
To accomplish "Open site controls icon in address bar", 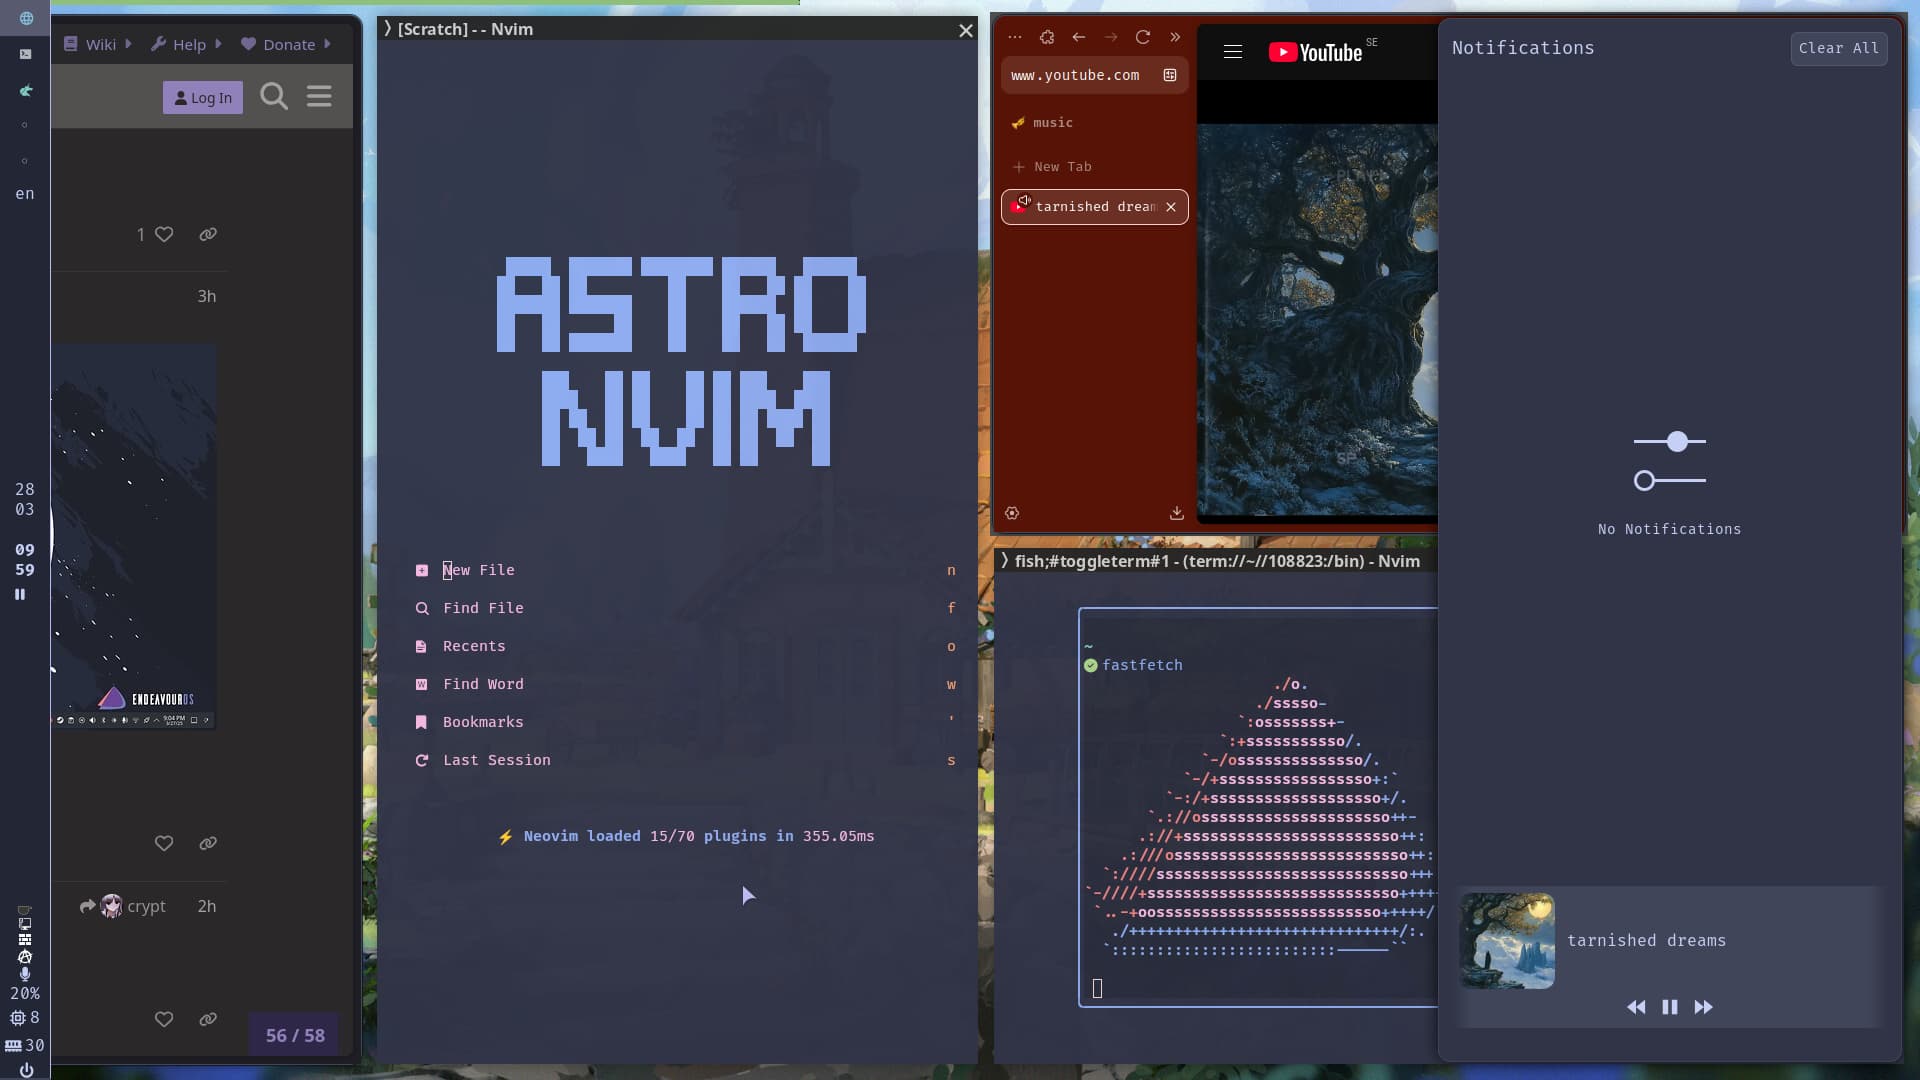I will point(1170,75).
